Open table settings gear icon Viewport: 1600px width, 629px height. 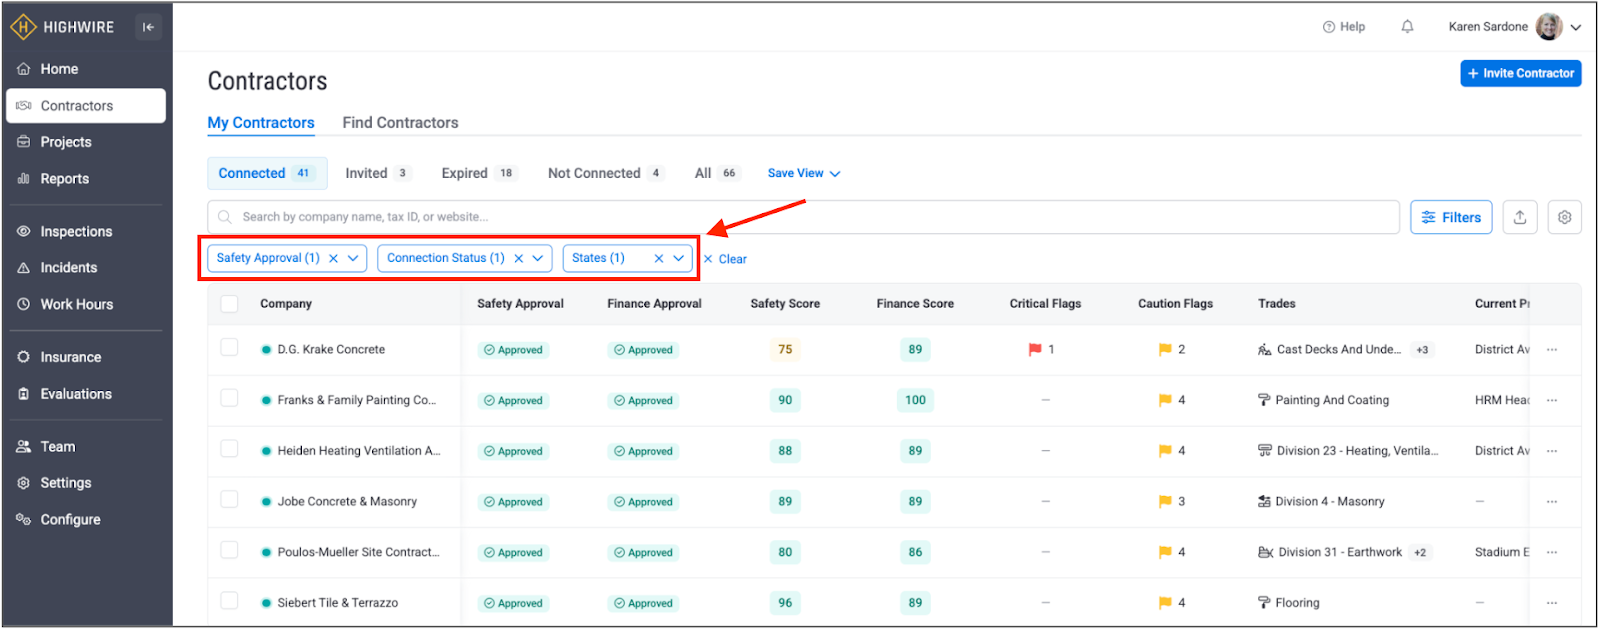pyautogui.click(x=1564, y=217)
